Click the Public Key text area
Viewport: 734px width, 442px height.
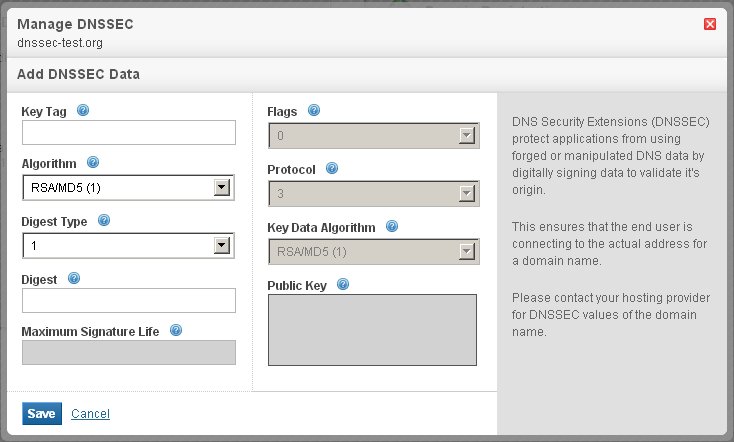372,330
